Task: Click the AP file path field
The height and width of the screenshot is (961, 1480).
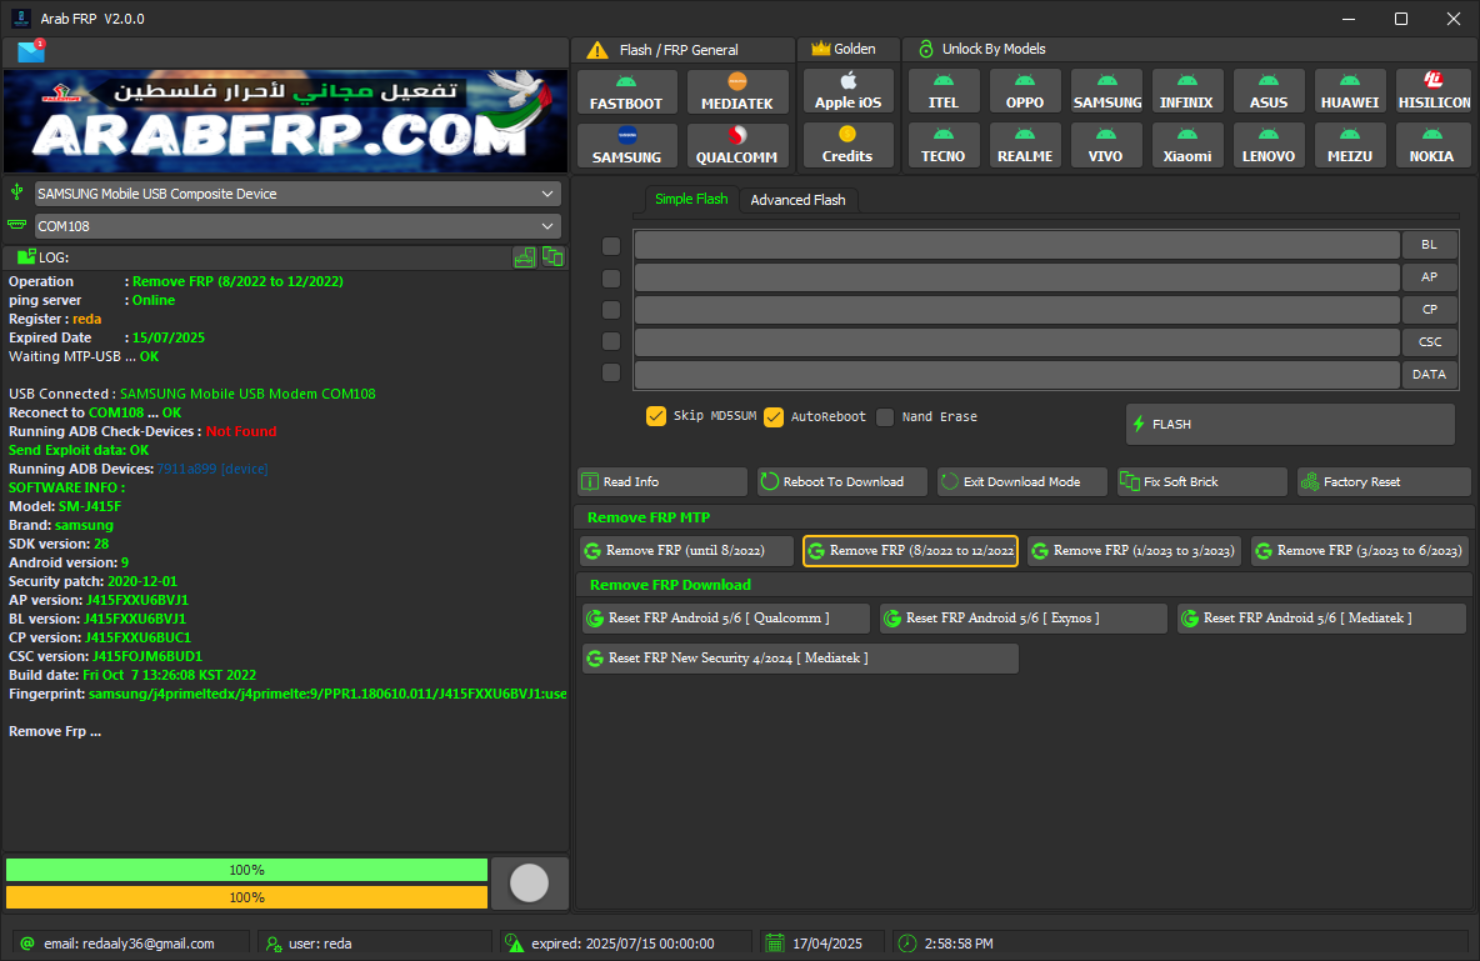Action: click(x=1017, y=277)
